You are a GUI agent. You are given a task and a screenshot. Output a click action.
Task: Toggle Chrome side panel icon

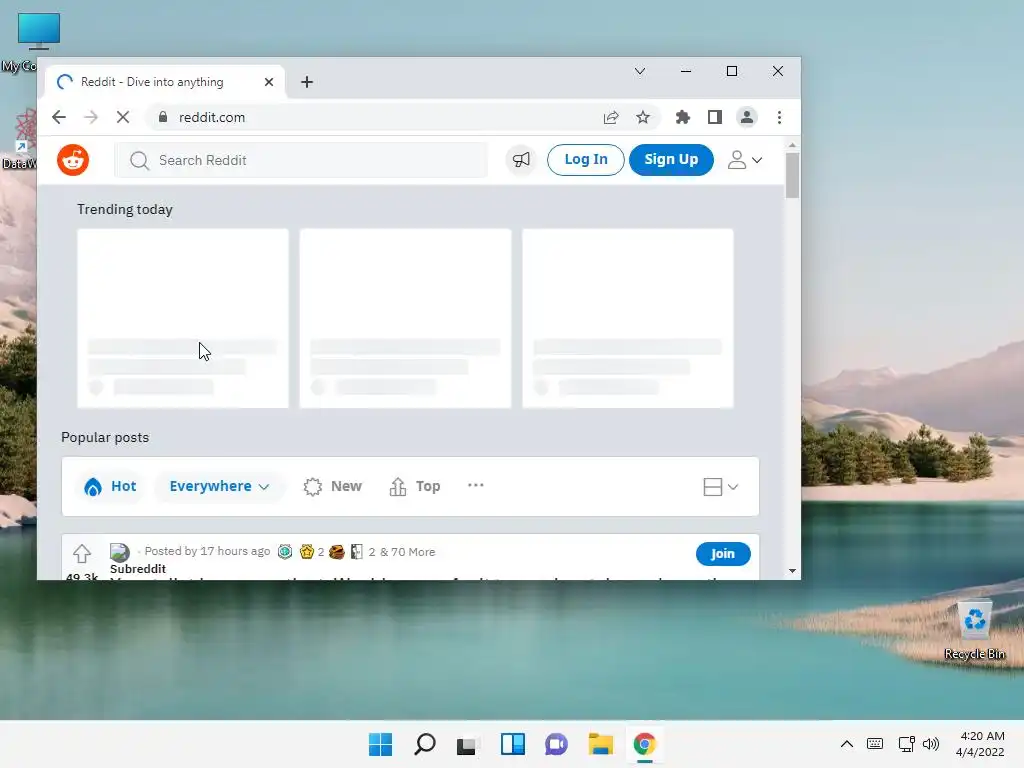click(x=715, y=118)
